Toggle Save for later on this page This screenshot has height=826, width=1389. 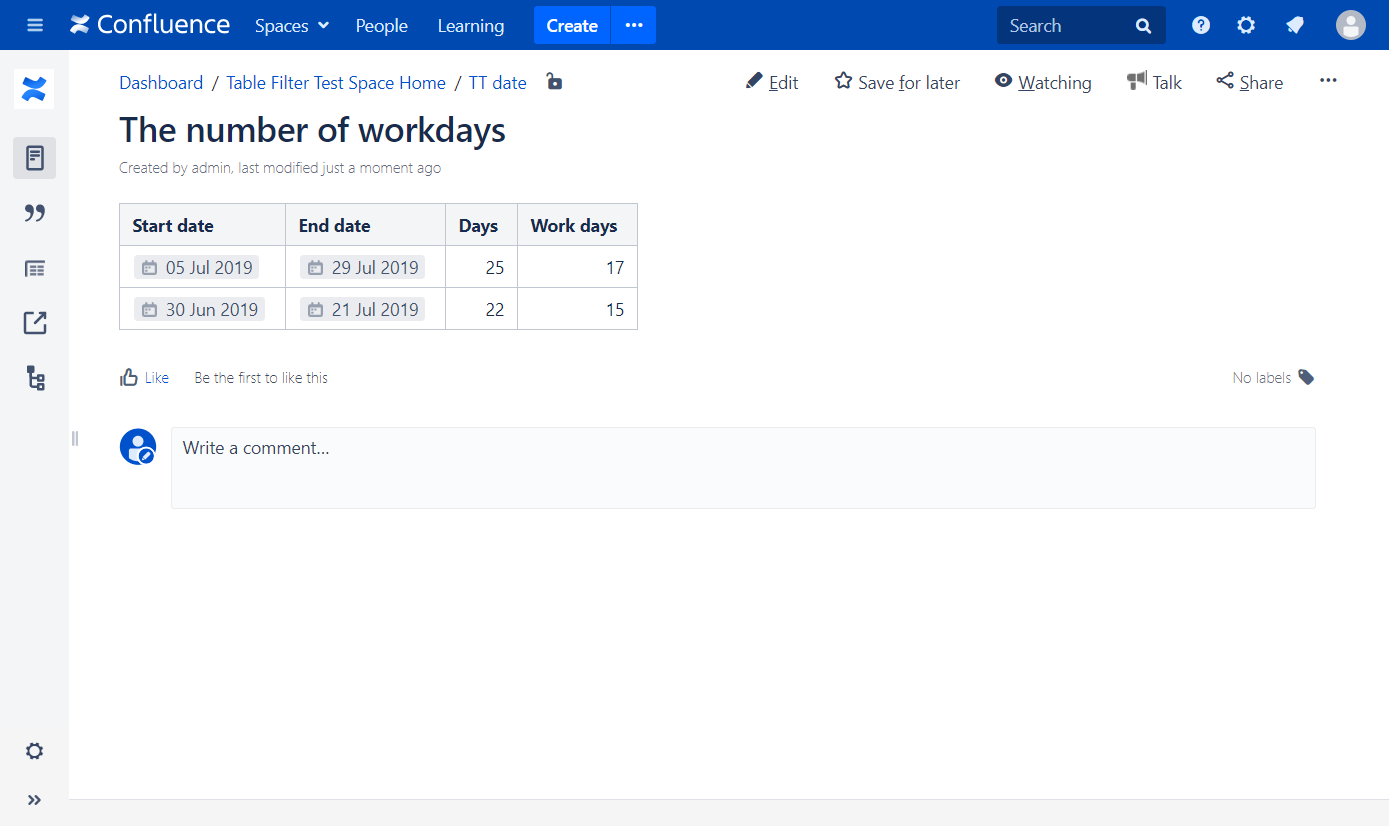point(896,82)
